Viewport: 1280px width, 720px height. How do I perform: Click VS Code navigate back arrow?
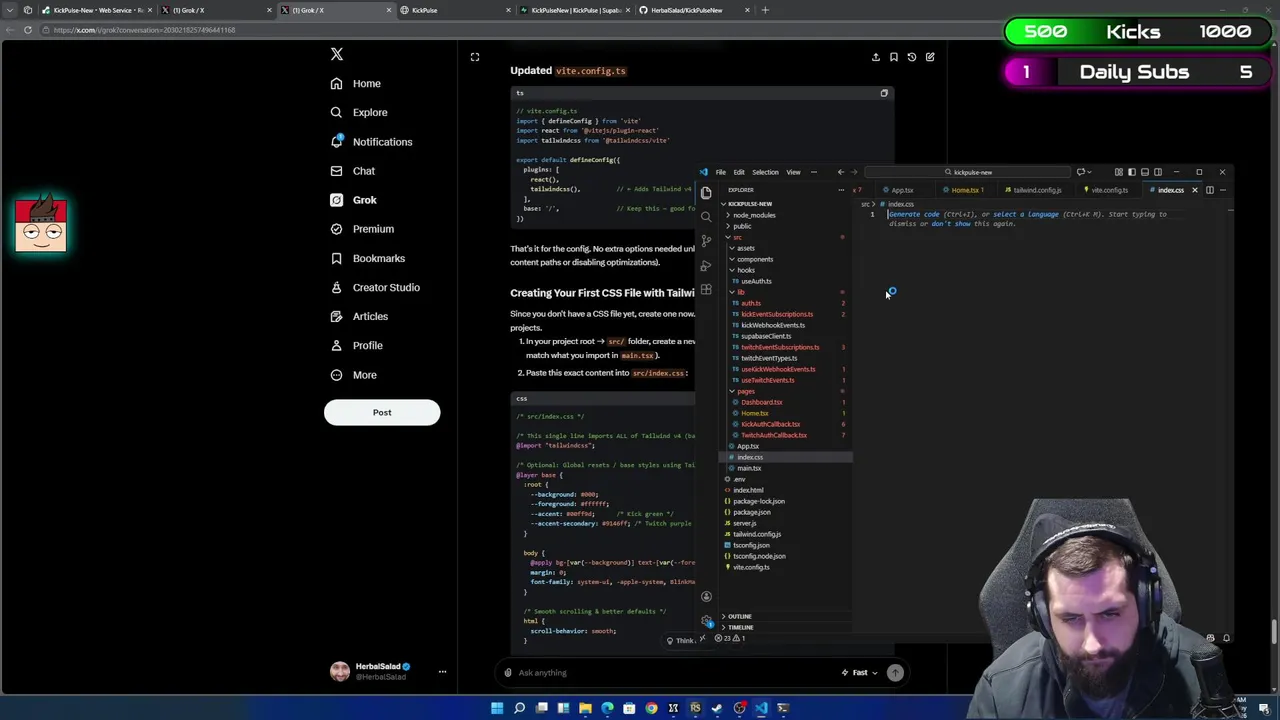pyautogui.click(x=841, y=172)
